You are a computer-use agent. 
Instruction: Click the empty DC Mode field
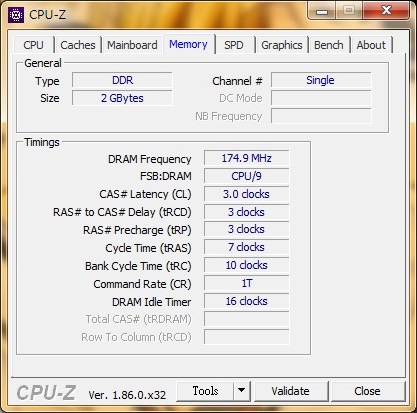click(x=321, y=98)
